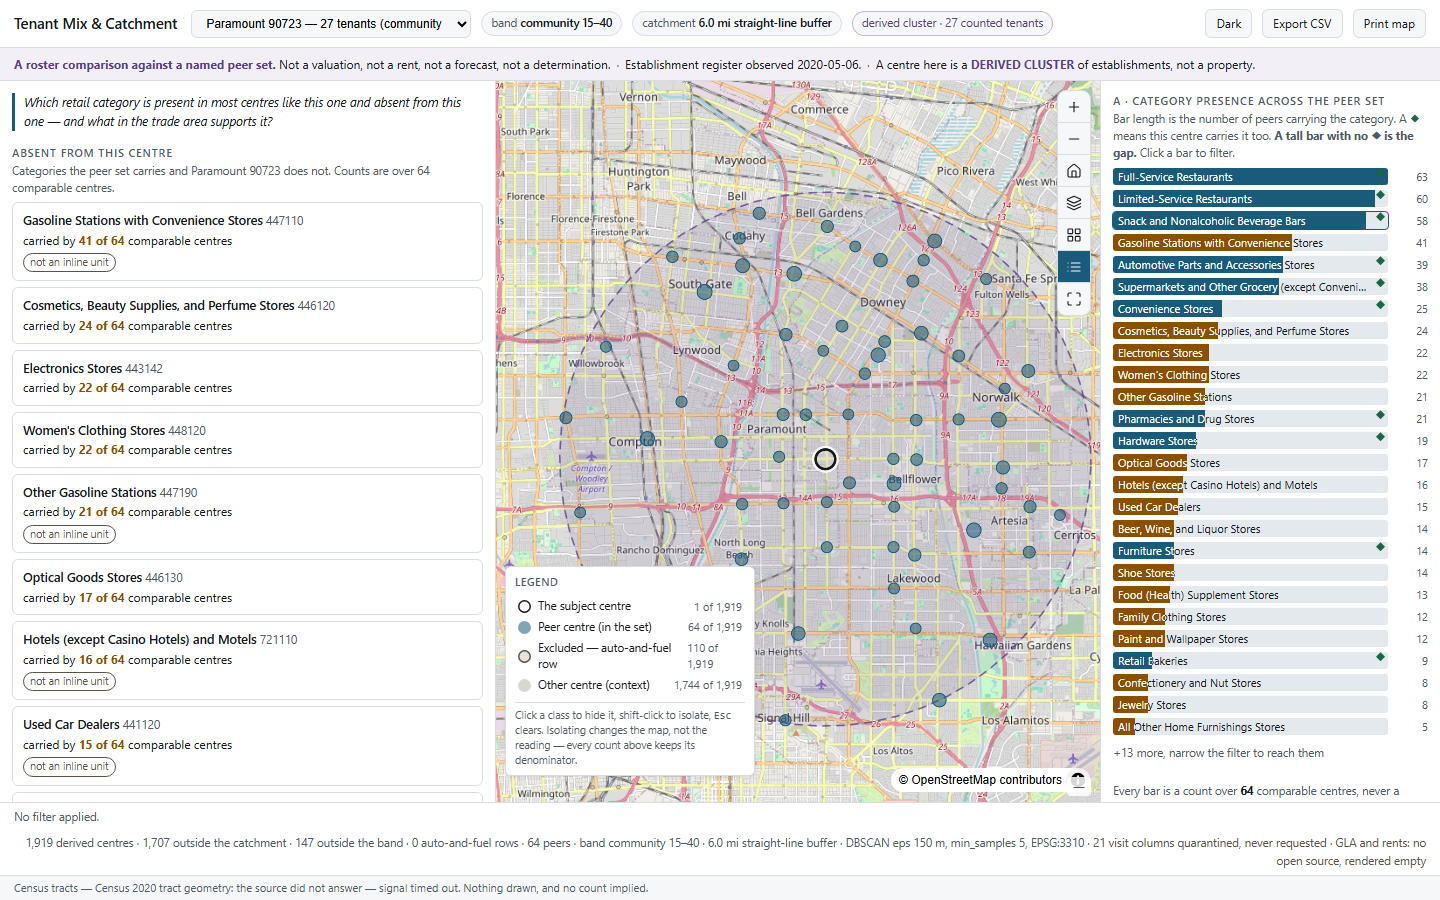
Task: Open the map layers control
Action: tap(1073, 203)
